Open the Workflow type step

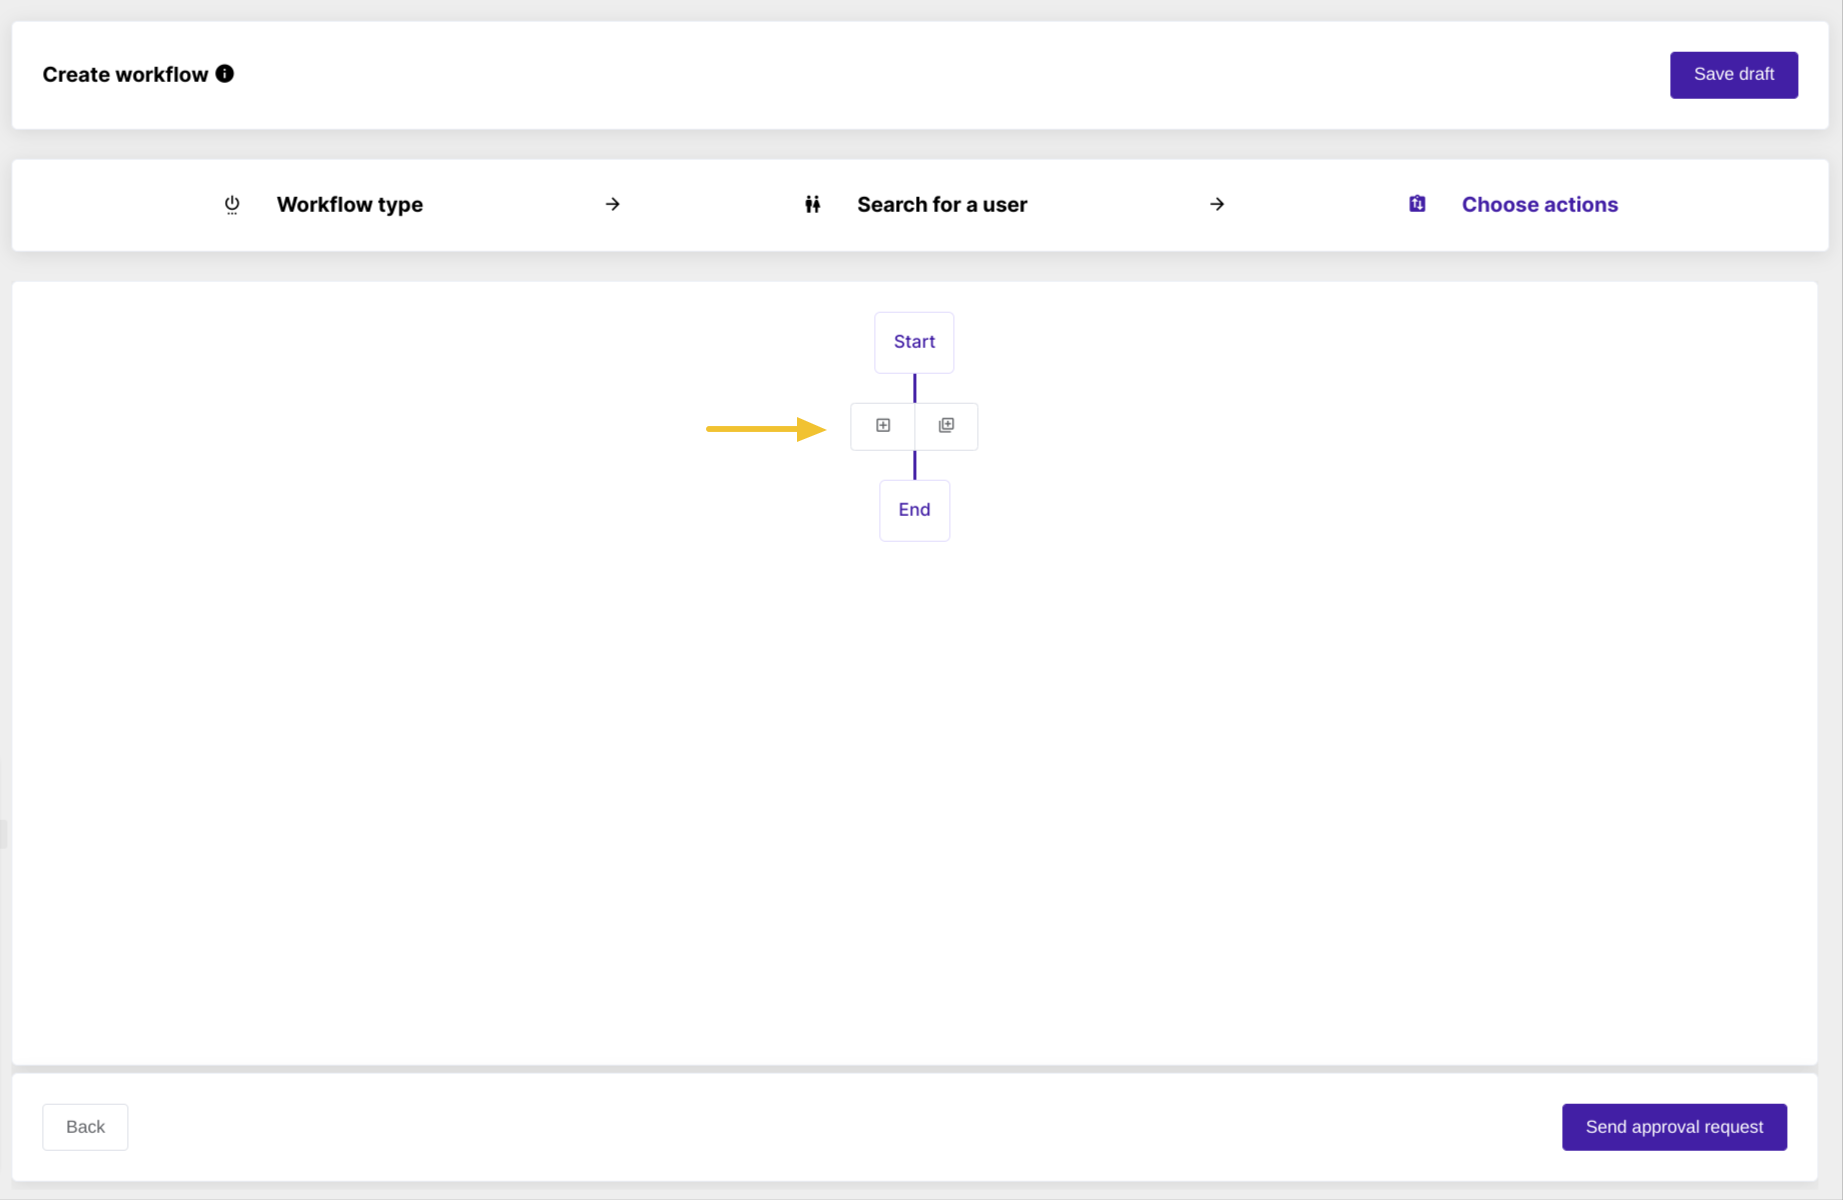349,204
